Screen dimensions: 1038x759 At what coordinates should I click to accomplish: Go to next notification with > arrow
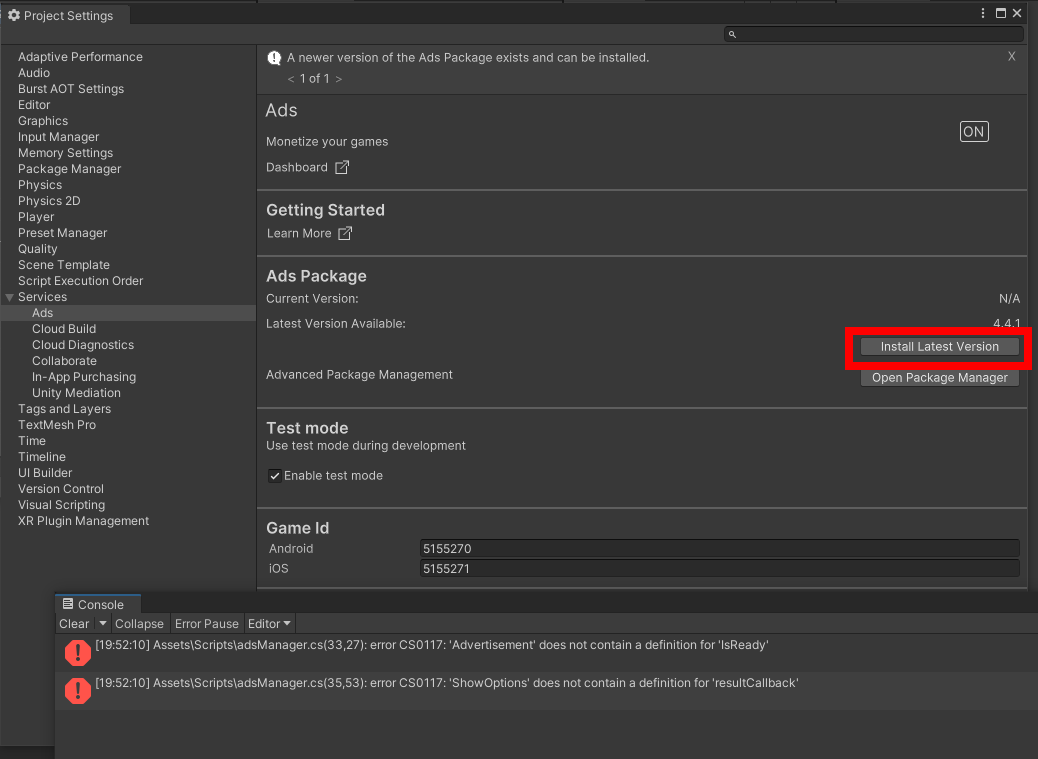[x=339, y=79]
